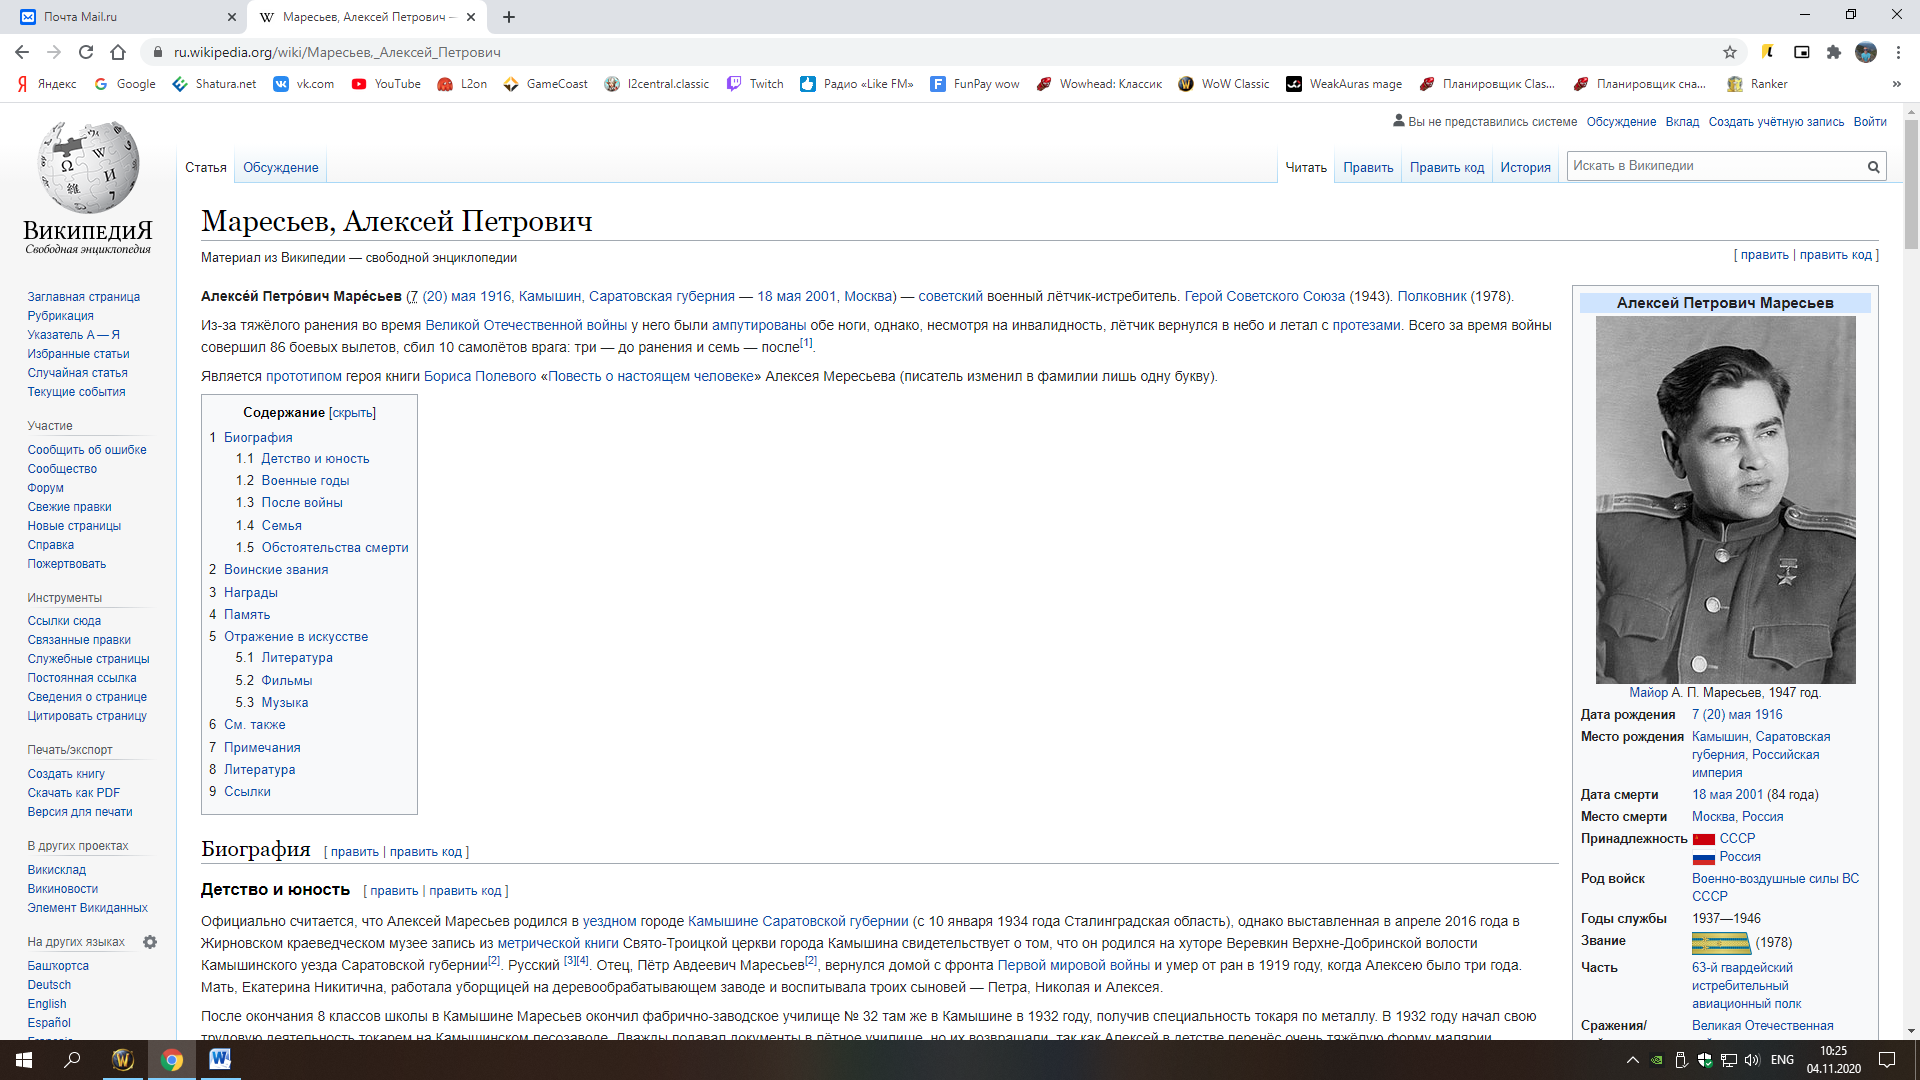Screen dimensions: 1920x1080
Task: Select the Обсуждение tab
Action: point(280,167)
